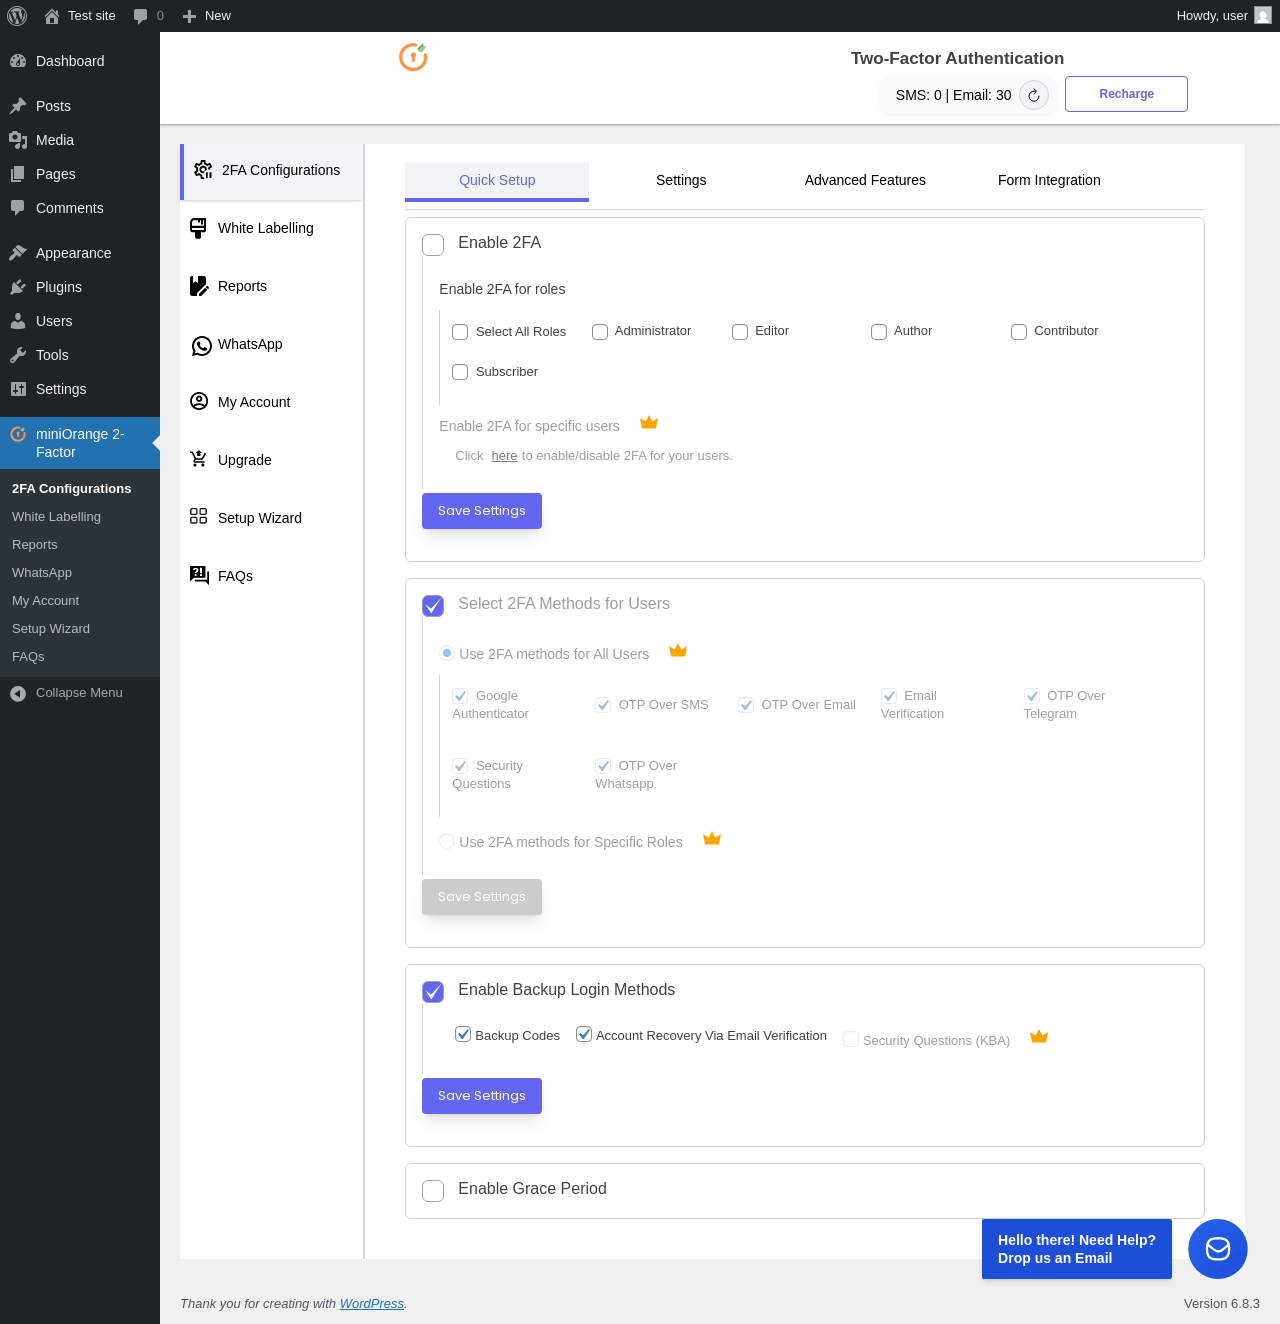Select Use 2FA methods for Specific Roles

coord(447,841)
